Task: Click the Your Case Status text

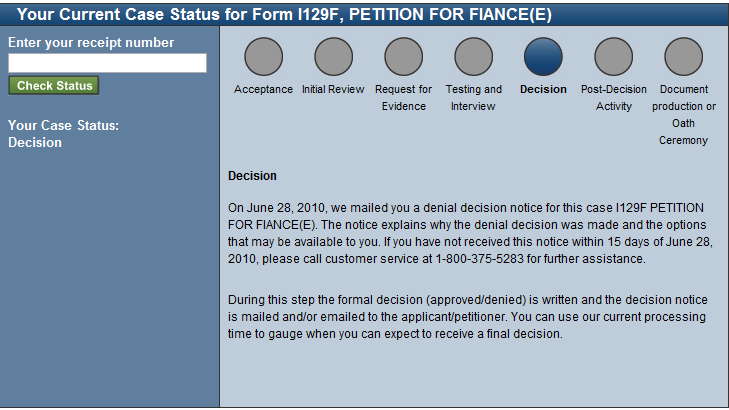Action: [63, 134]
